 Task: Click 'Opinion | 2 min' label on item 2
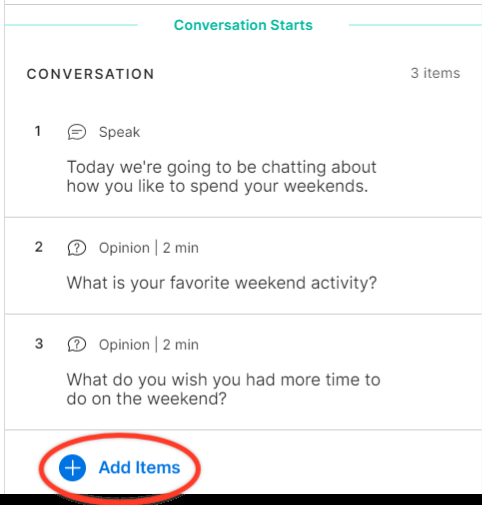click(x=149, y=248)
